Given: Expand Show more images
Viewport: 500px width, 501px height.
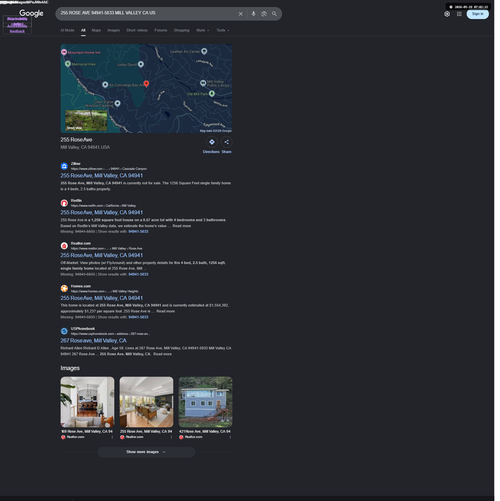Looking at the screenshot, I should (x=146, y=452).
